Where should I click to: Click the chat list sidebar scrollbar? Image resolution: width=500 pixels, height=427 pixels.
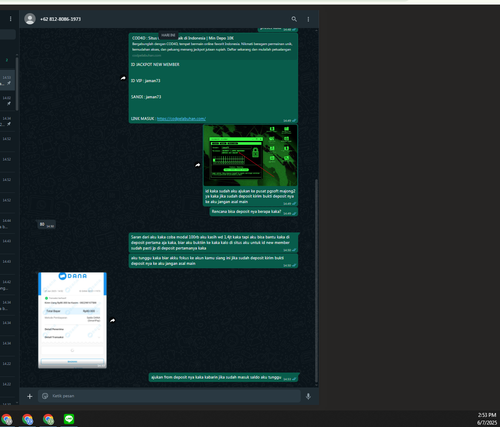pos(17,84)
